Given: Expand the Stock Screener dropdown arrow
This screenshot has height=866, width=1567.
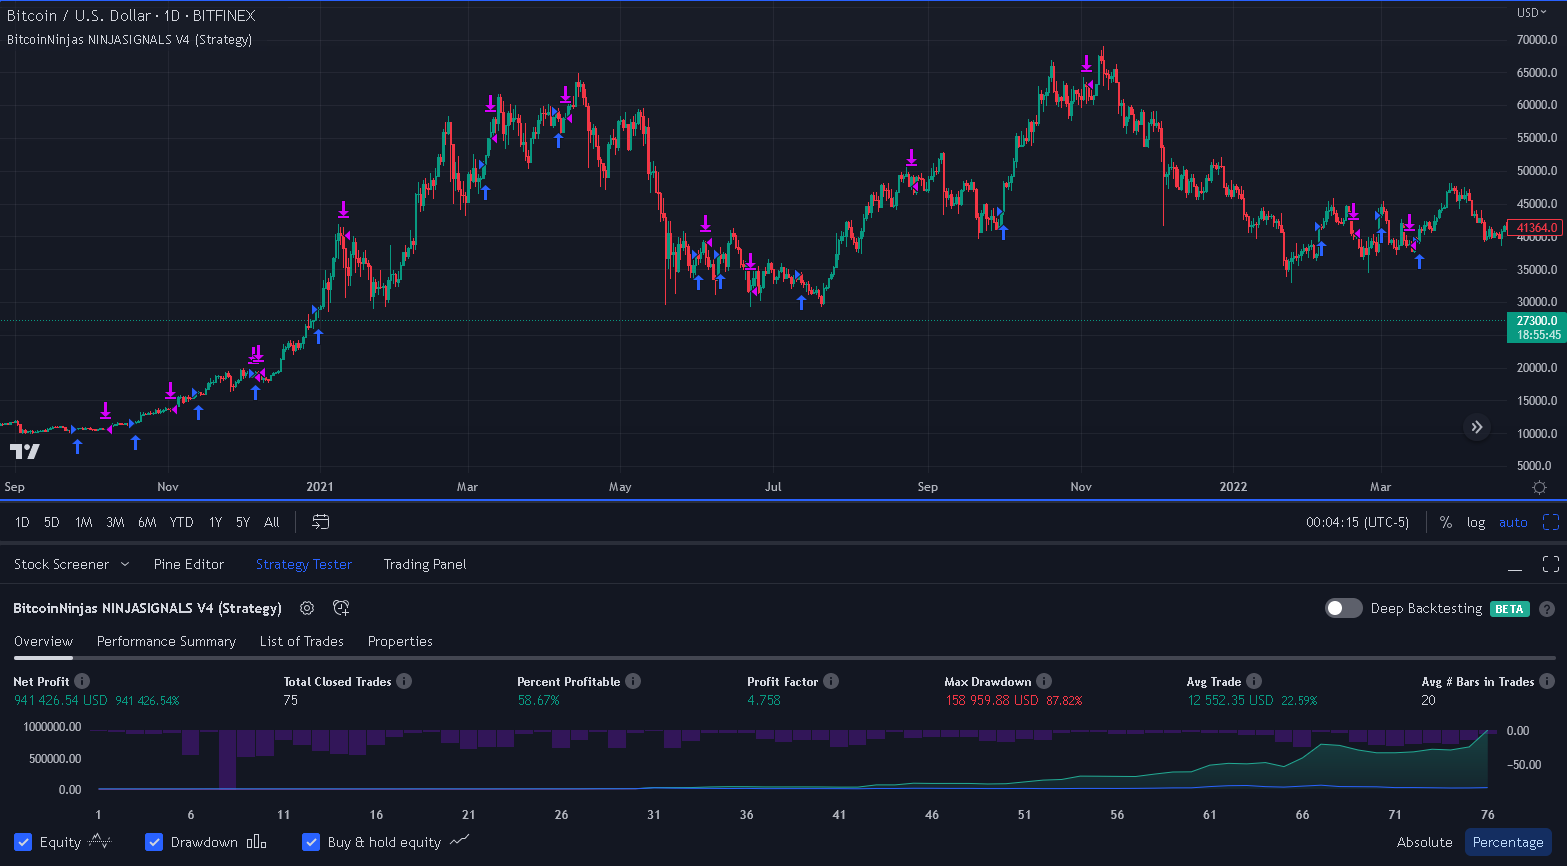Looking at the screenshot, I should [125, 564].
